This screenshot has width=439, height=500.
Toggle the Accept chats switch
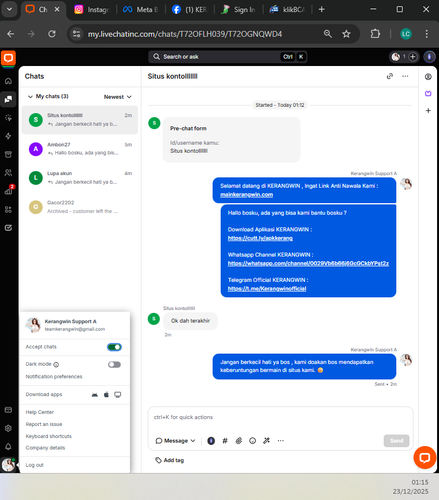tap(114, 347)
